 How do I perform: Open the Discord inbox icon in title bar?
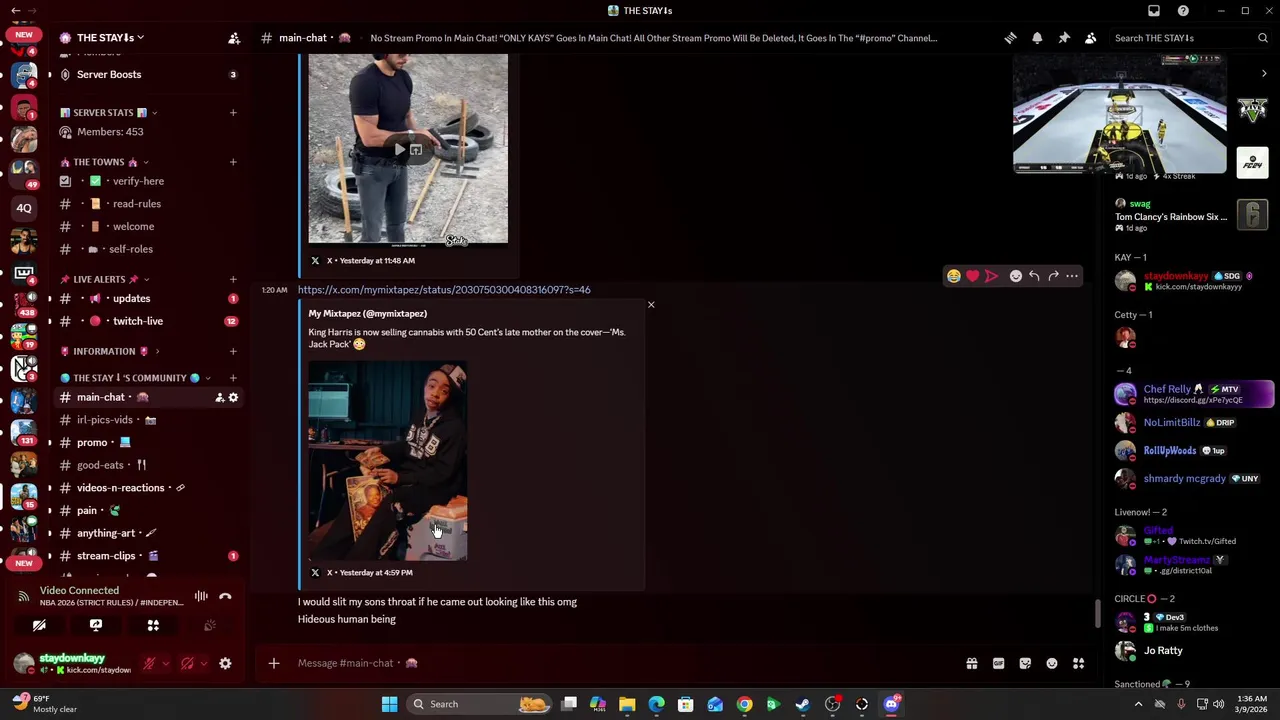coord(1154,11)
